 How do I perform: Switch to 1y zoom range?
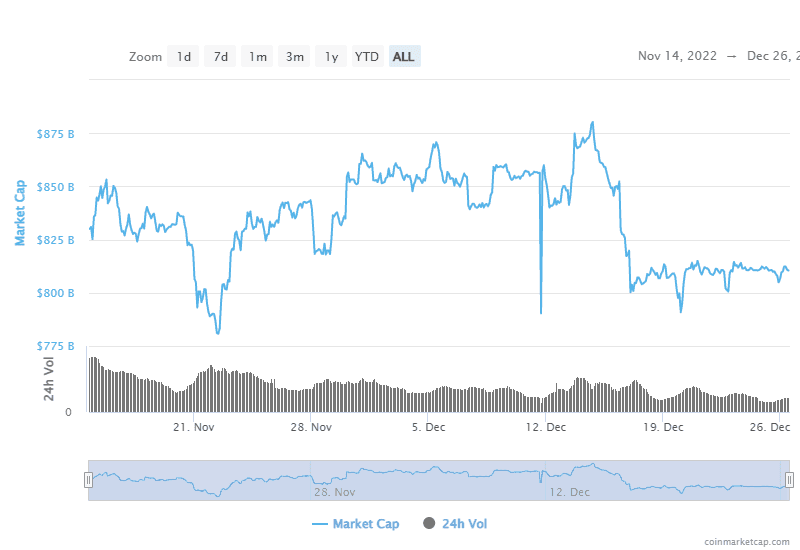[x=331, y=57]
